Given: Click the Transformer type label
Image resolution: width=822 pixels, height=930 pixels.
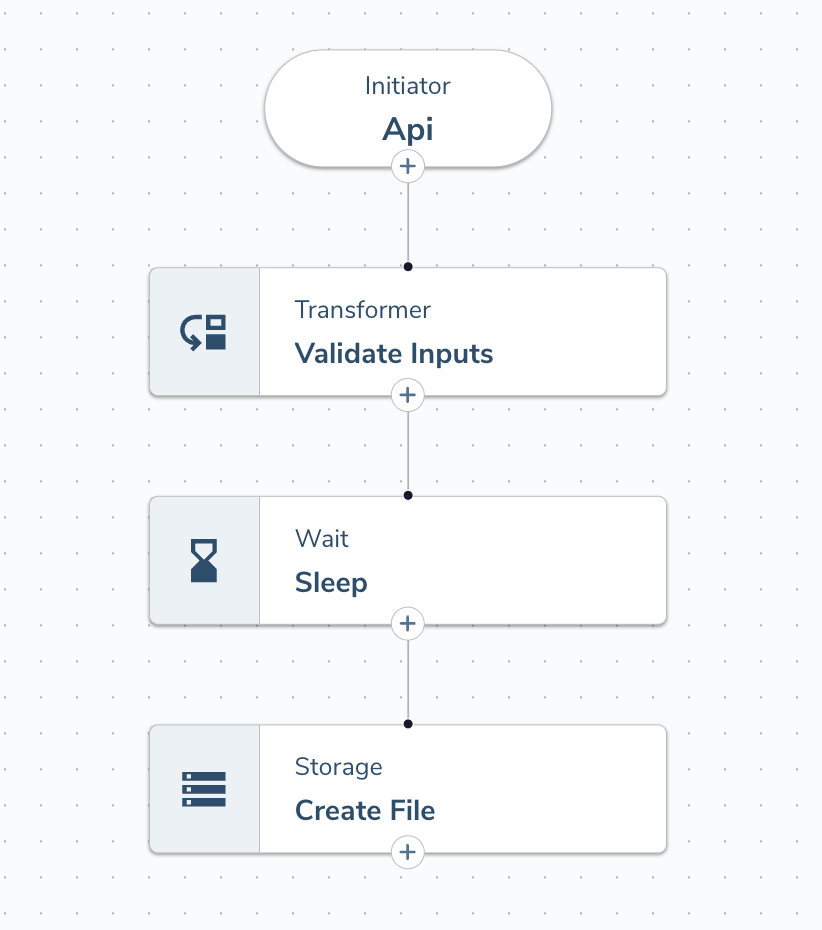Looking at the screenshot, I should pos(362,310).
